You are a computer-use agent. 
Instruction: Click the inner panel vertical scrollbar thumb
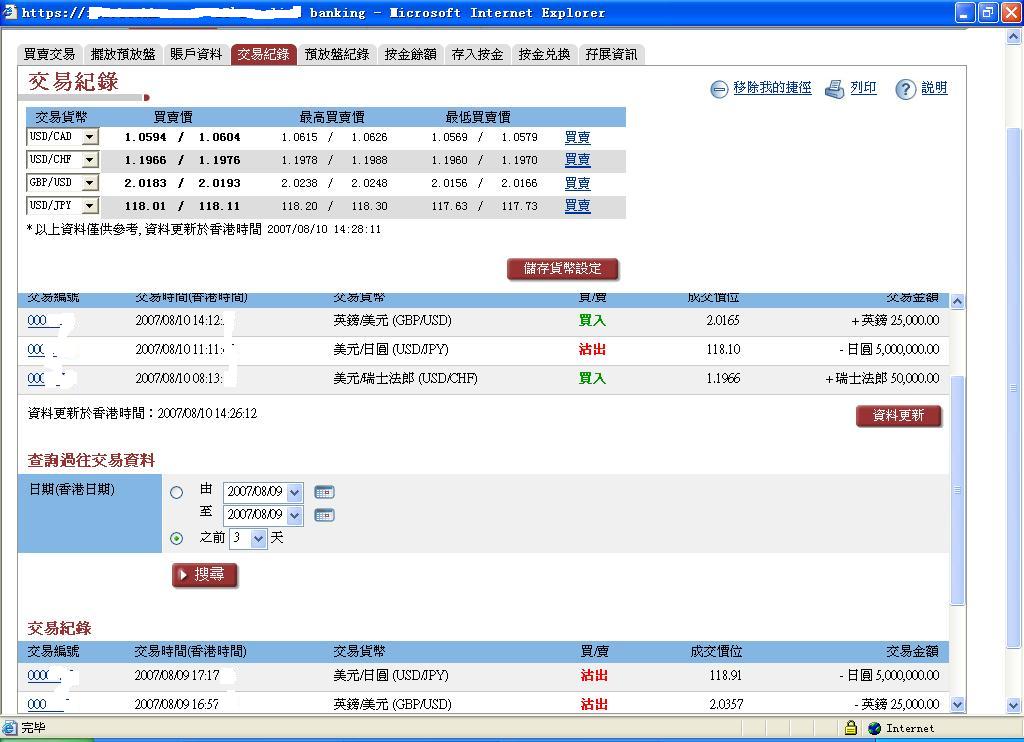(957, 491)
